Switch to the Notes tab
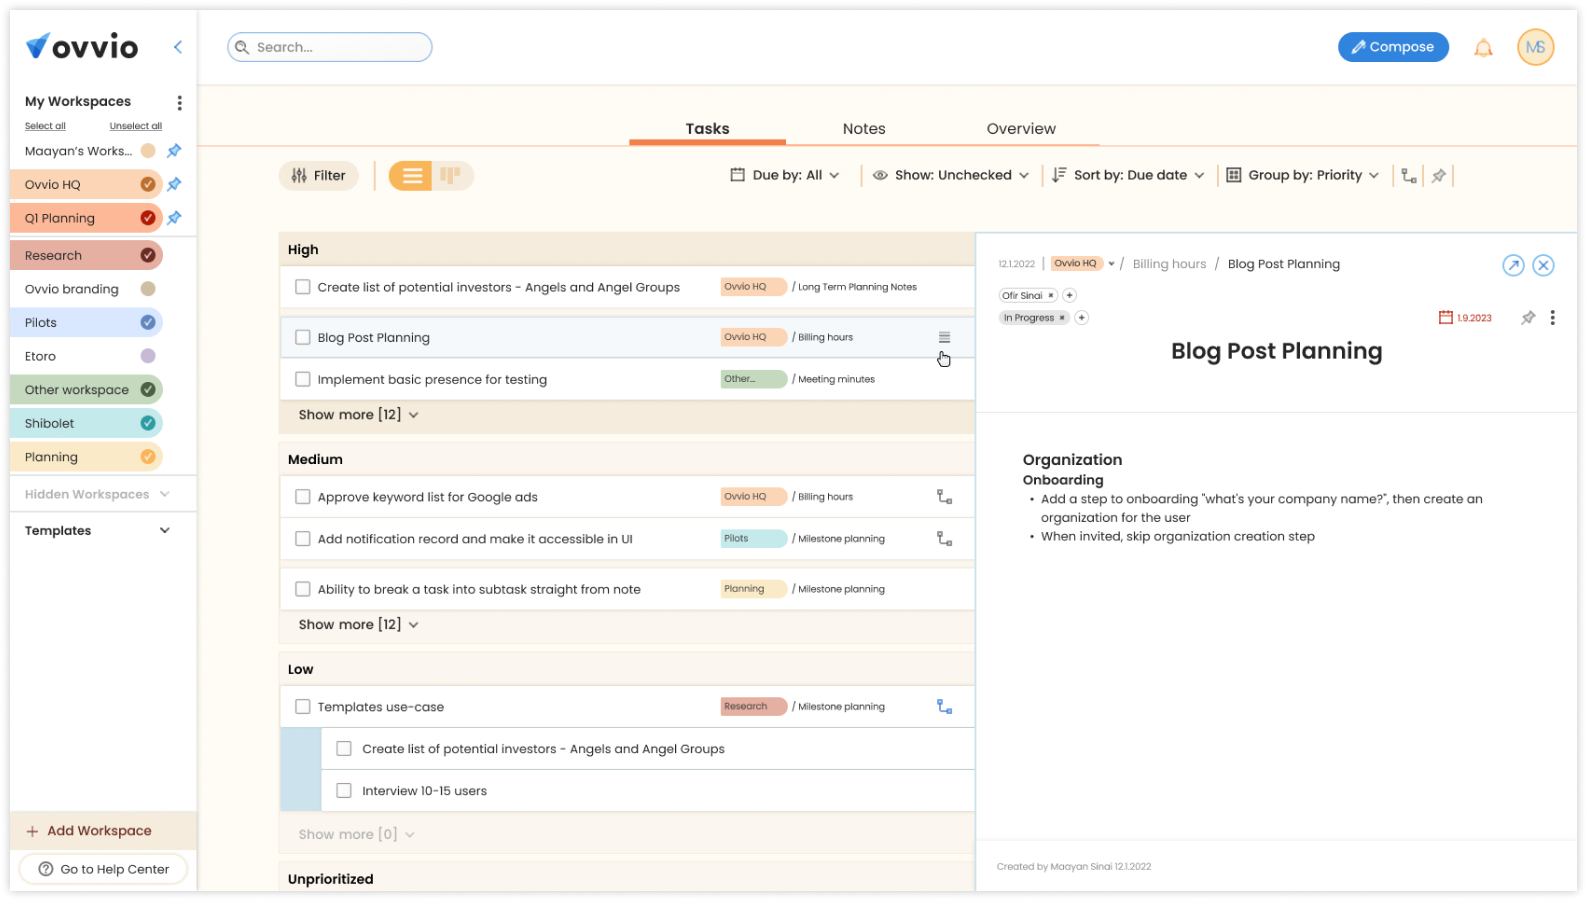Image resolution: width=1587 pixels, height=901 pixels. tap(864, 129)
